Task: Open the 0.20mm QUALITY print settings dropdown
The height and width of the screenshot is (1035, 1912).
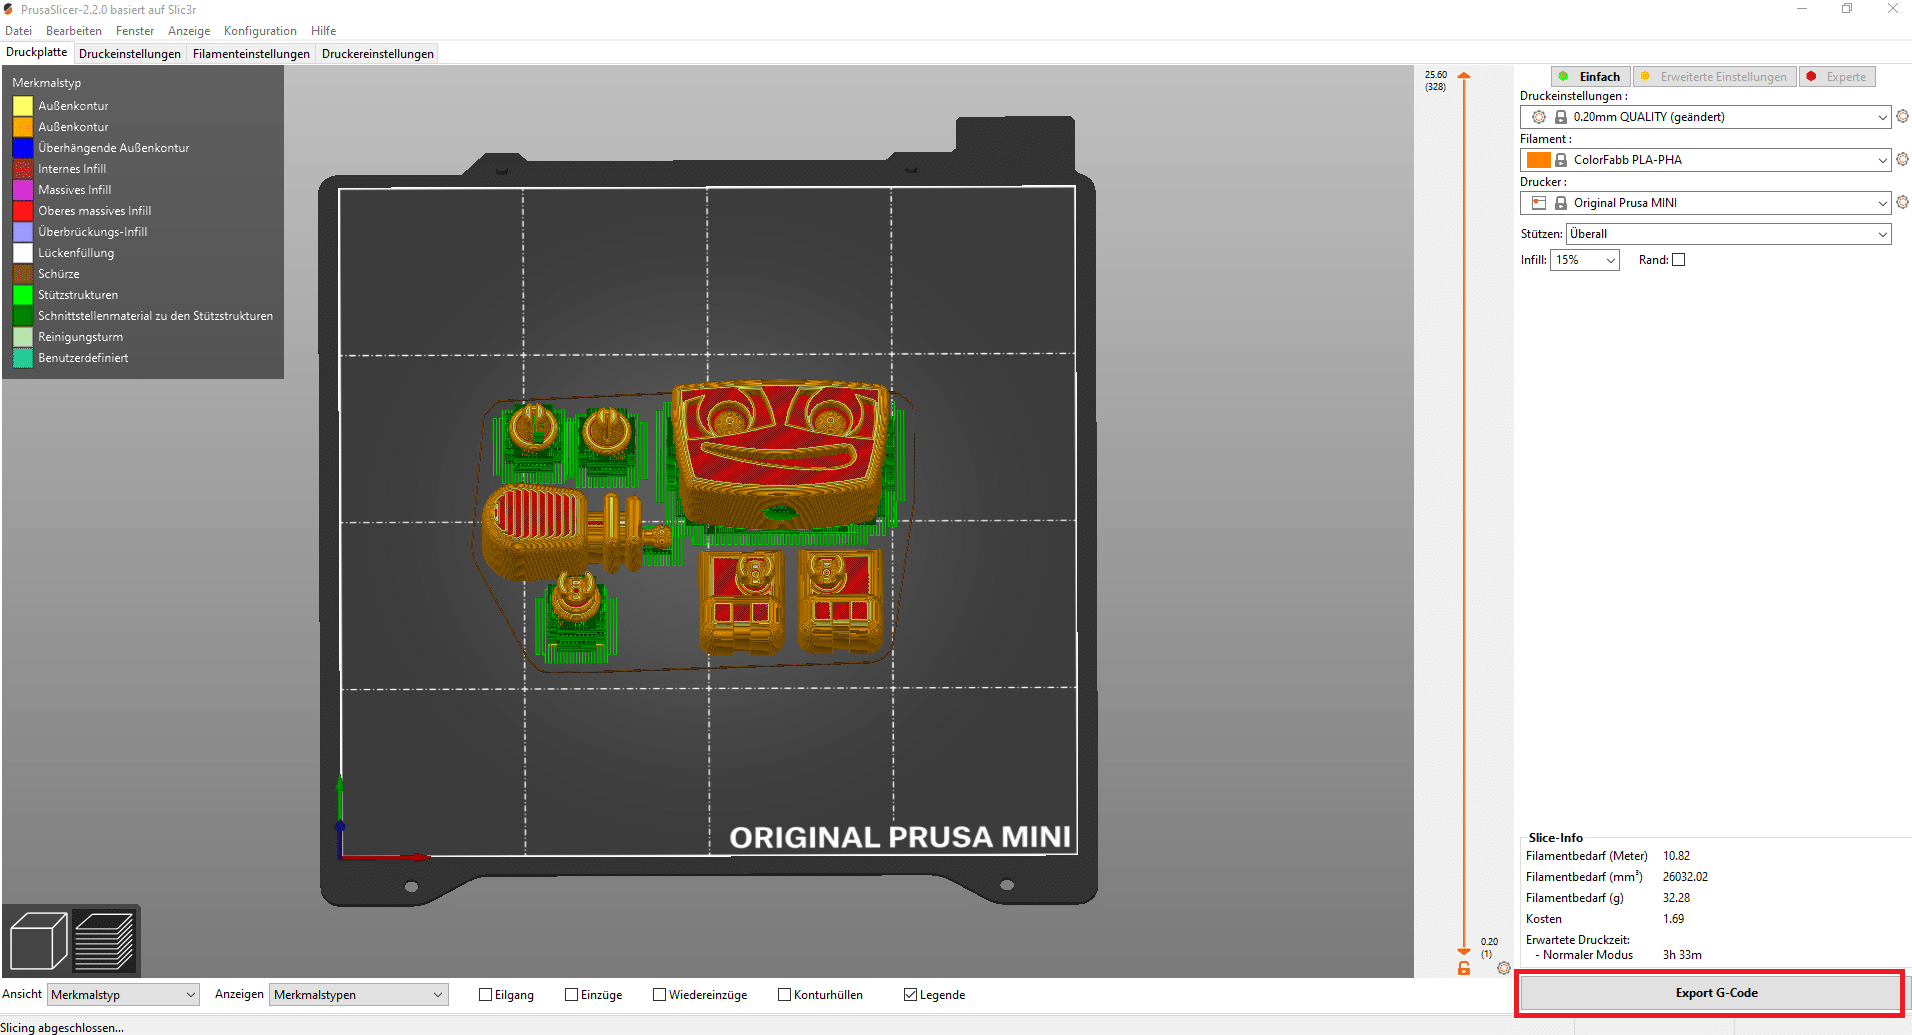Action: 1706,117
